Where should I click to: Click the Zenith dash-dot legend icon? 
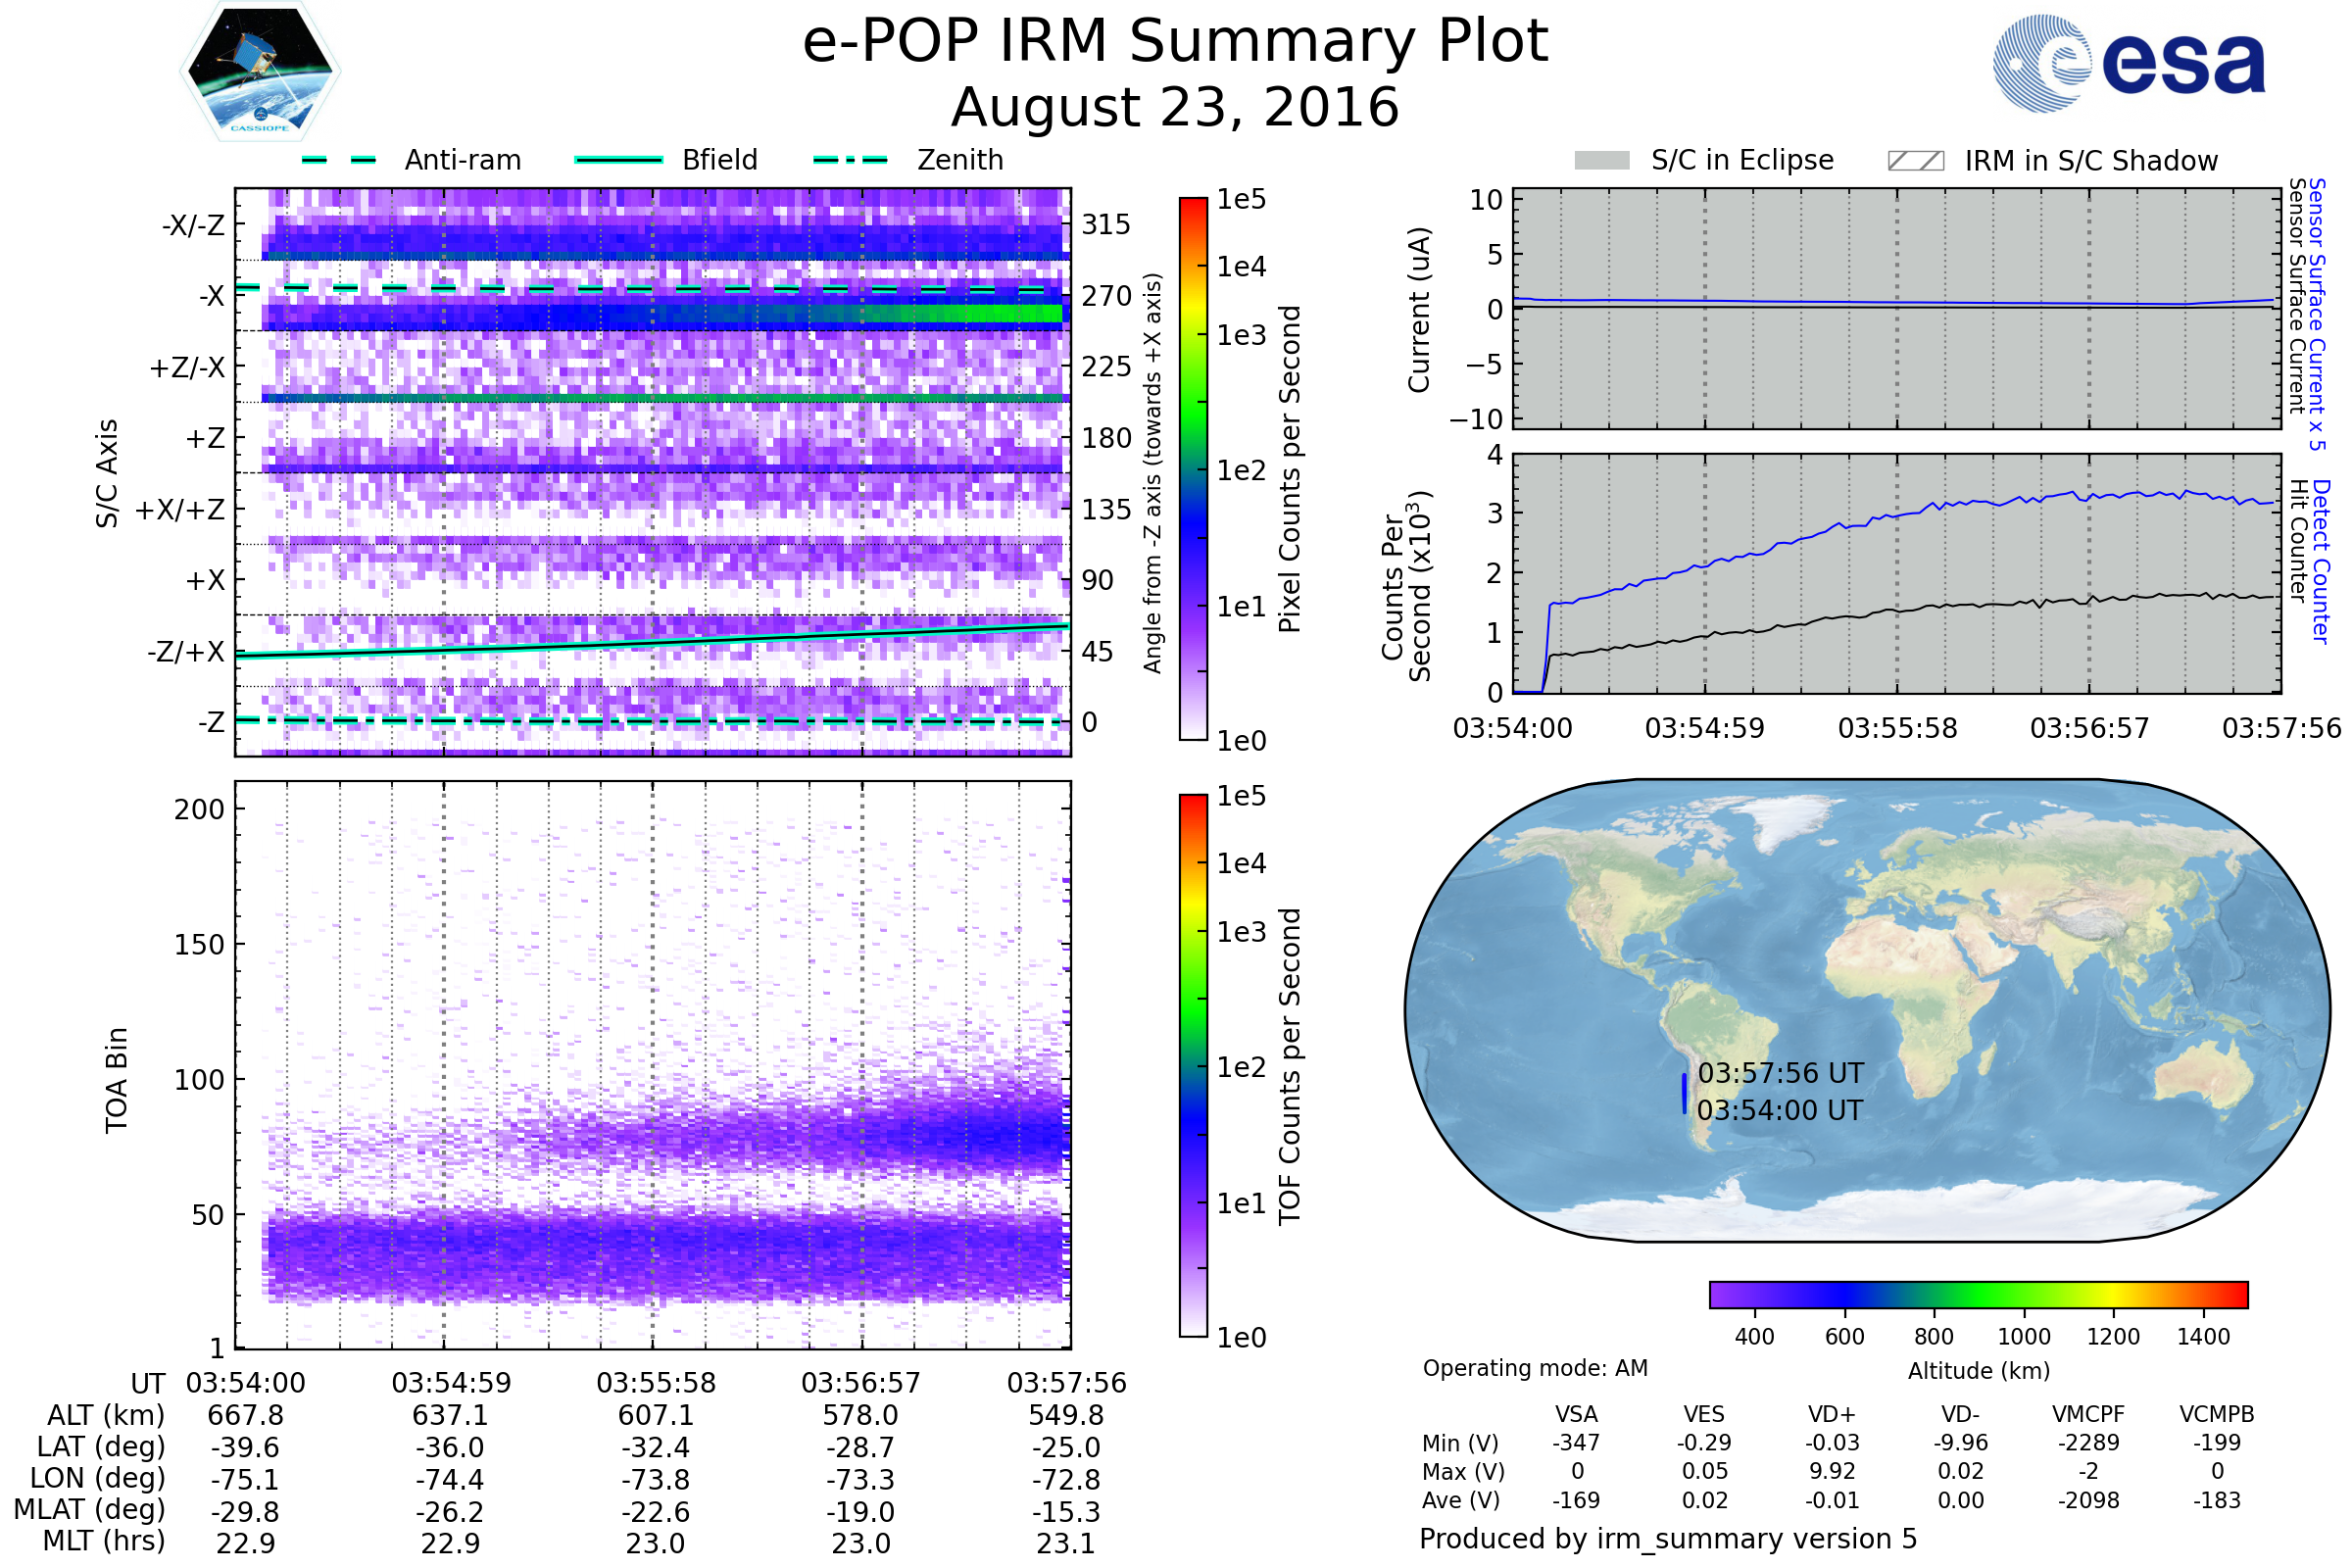point(850,160)
